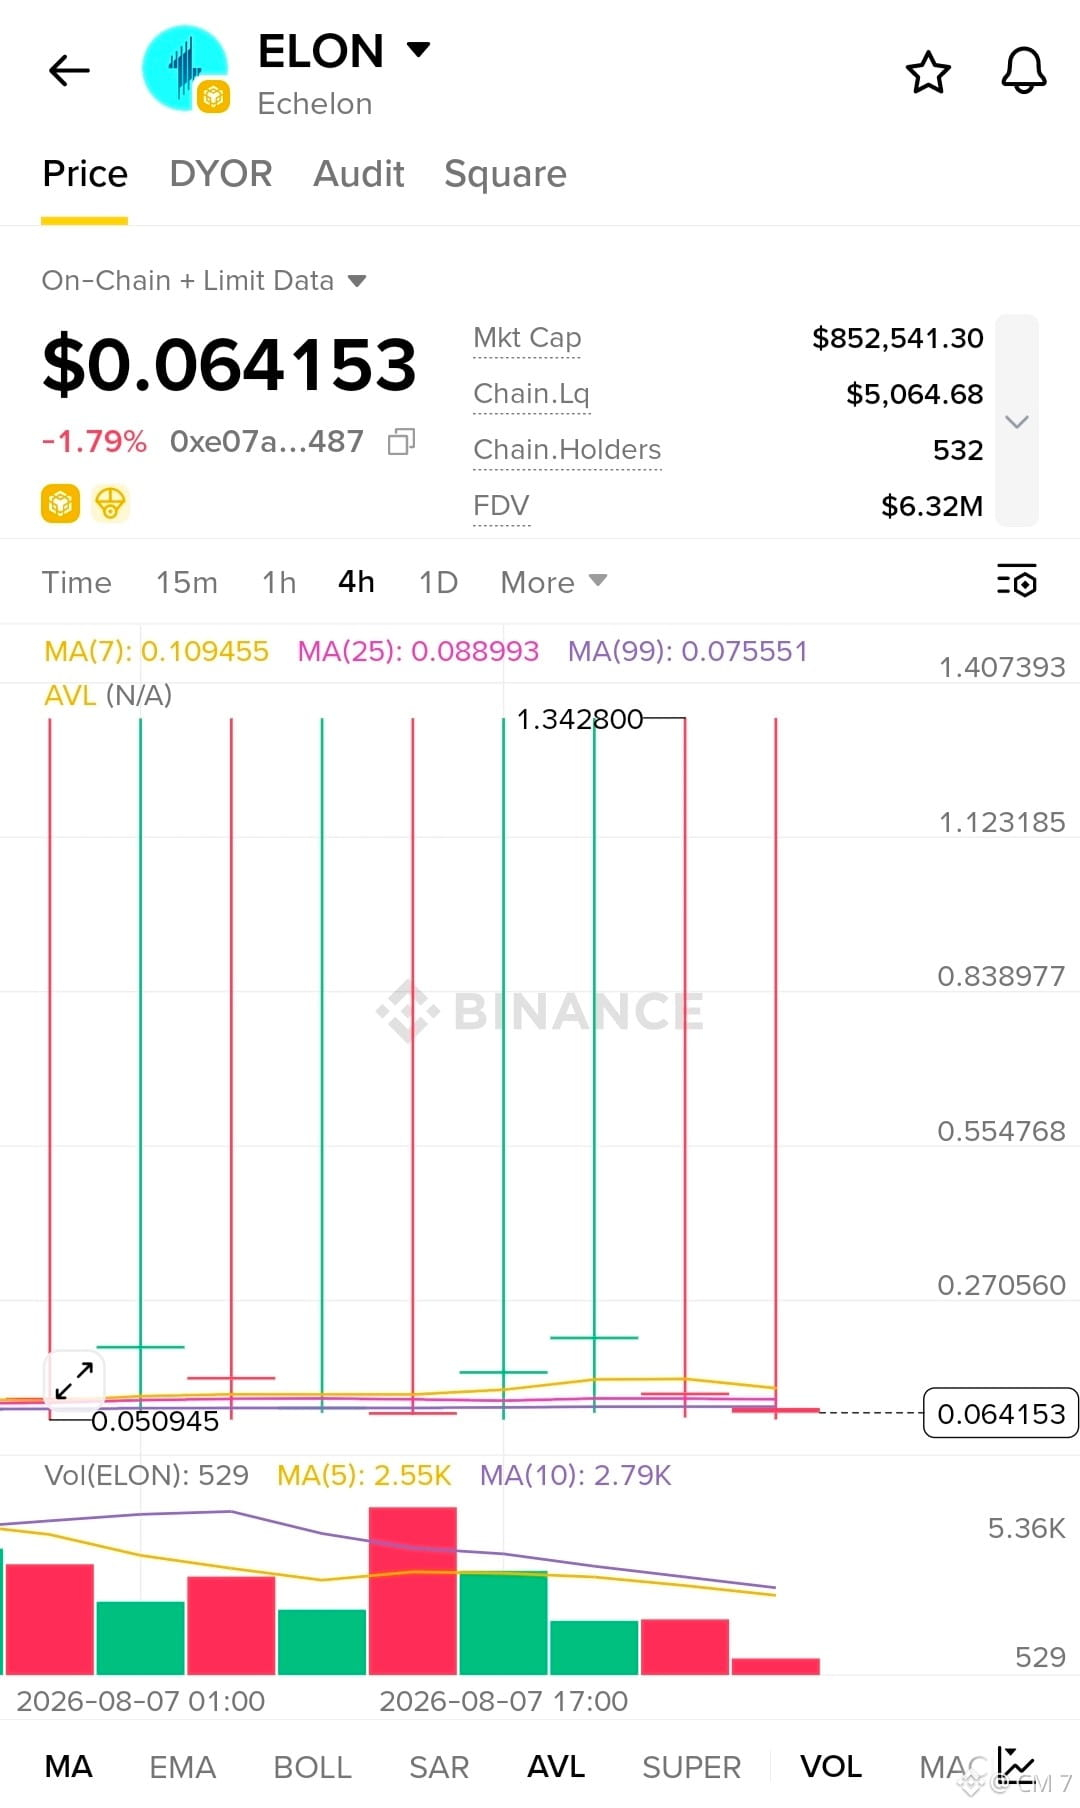This screenshot has width=1080, height=1808.
Task: Toggle the MA indicator
Action: pyautogui.click(x=69, y=1767)
